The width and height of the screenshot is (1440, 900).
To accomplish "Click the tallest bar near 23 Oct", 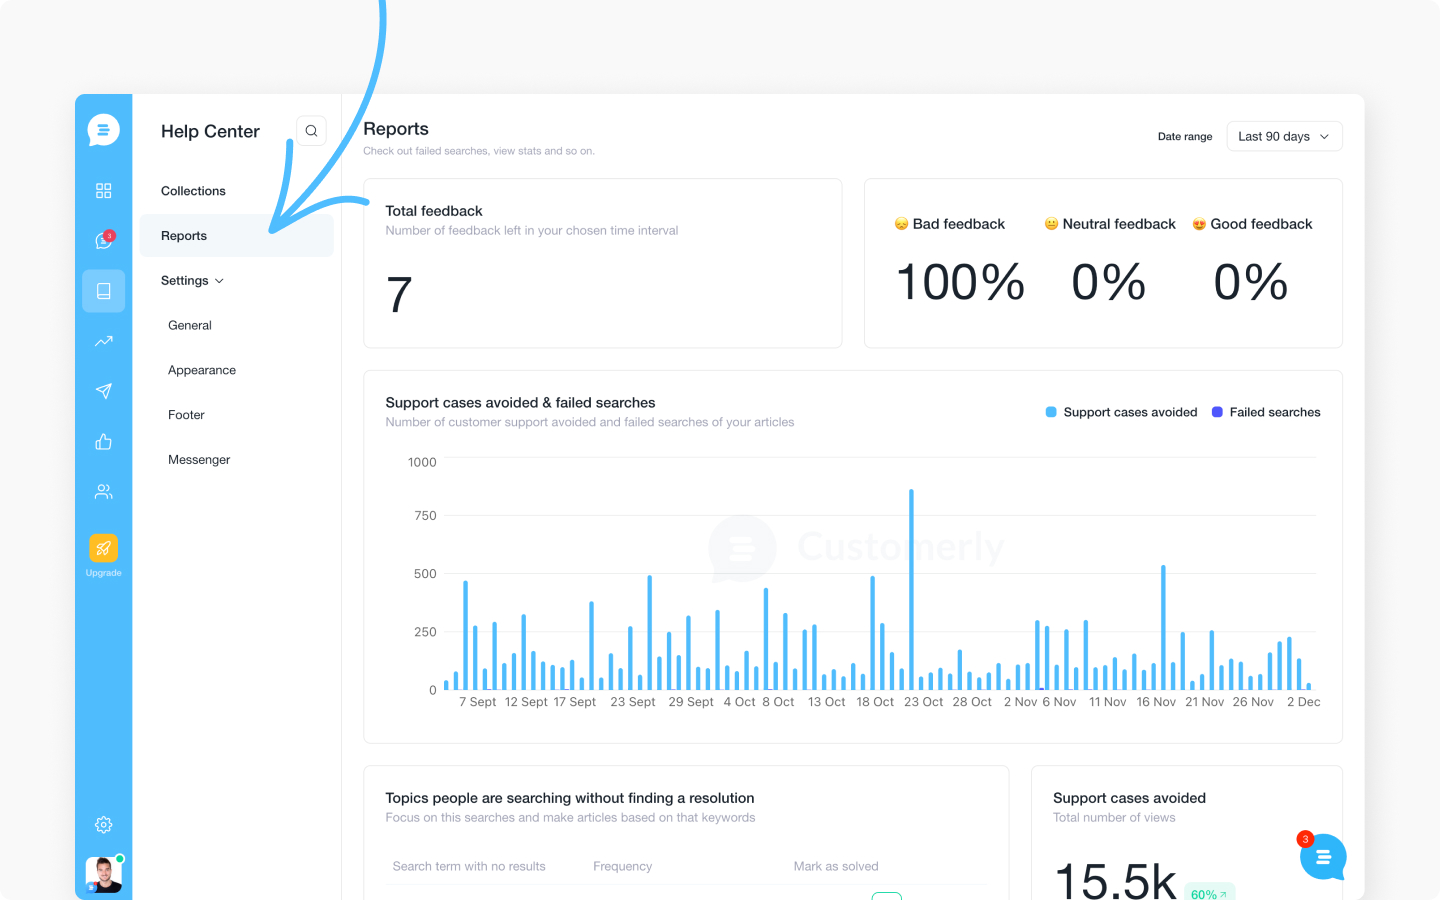I will [x=911, y=589].
